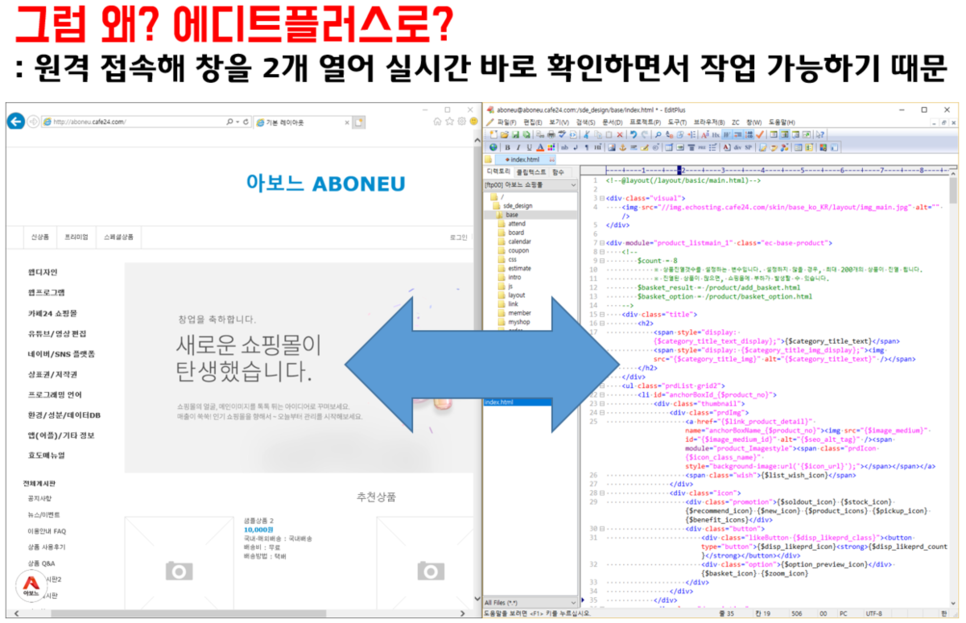
Task: Click the browser Forward arrow button
Action: 33,121
